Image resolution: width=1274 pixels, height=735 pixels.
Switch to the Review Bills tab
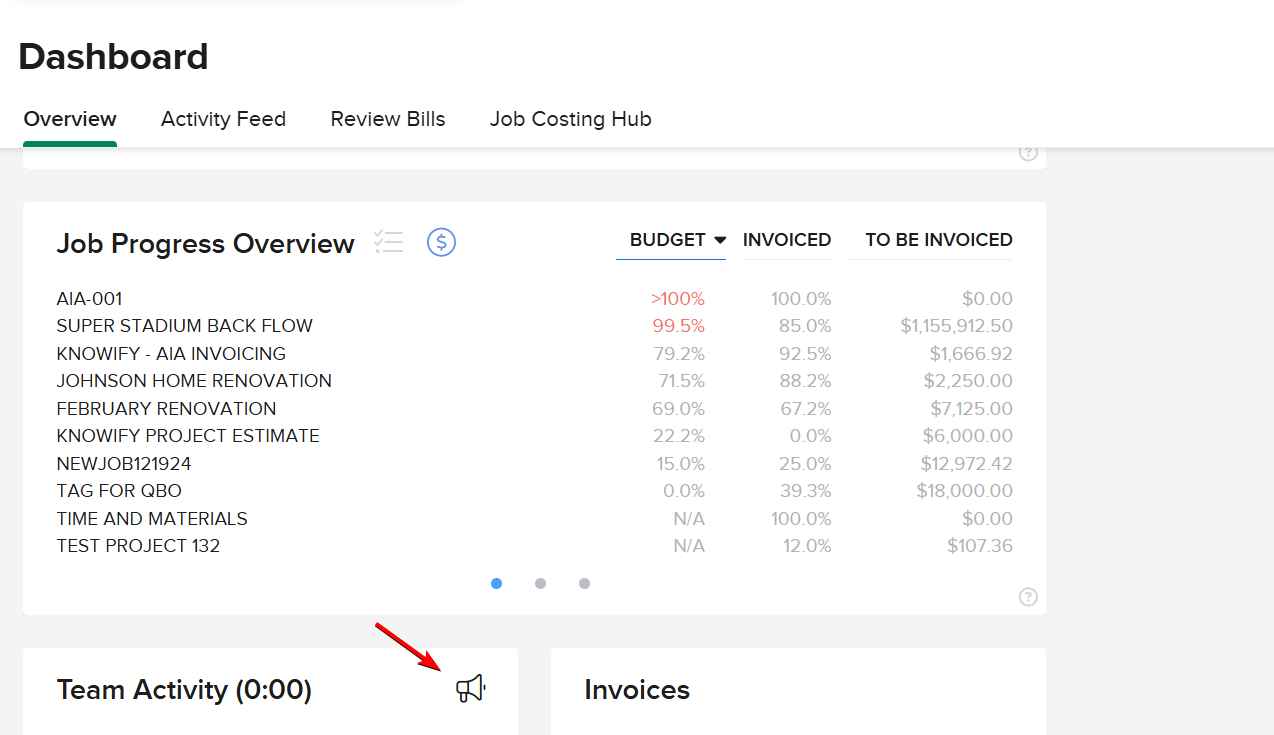click(387, 119)
